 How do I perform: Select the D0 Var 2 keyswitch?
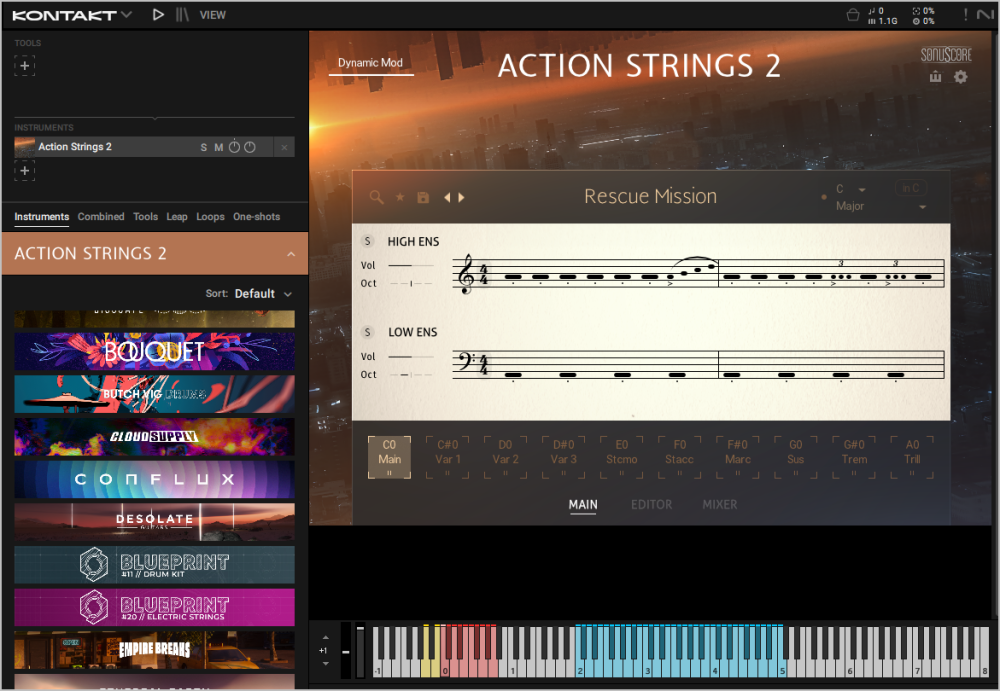click(505, 457)
